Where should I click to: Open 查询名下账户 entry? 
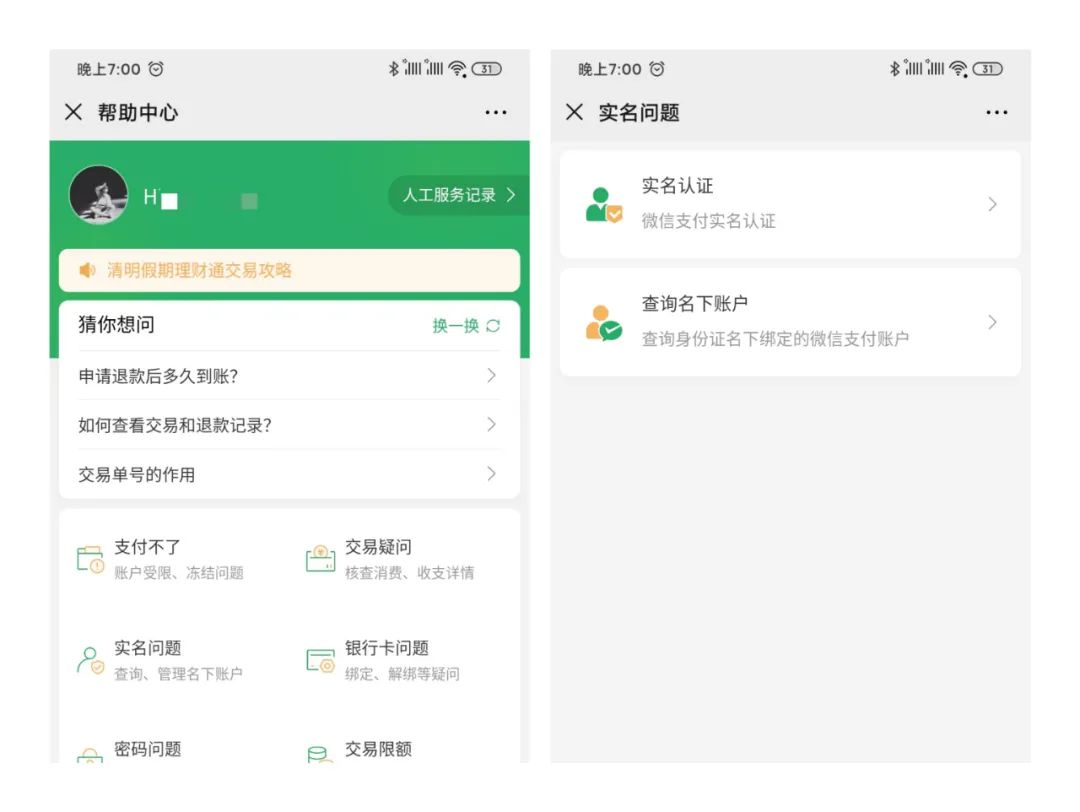[790, 322]
